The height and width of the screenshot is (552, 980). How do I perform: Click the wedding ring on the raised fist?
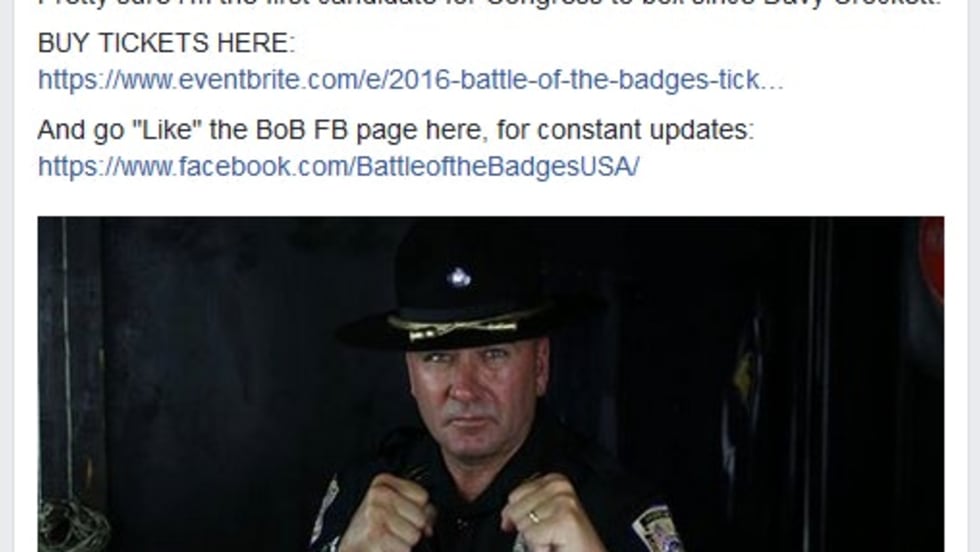tap(533, 516)
